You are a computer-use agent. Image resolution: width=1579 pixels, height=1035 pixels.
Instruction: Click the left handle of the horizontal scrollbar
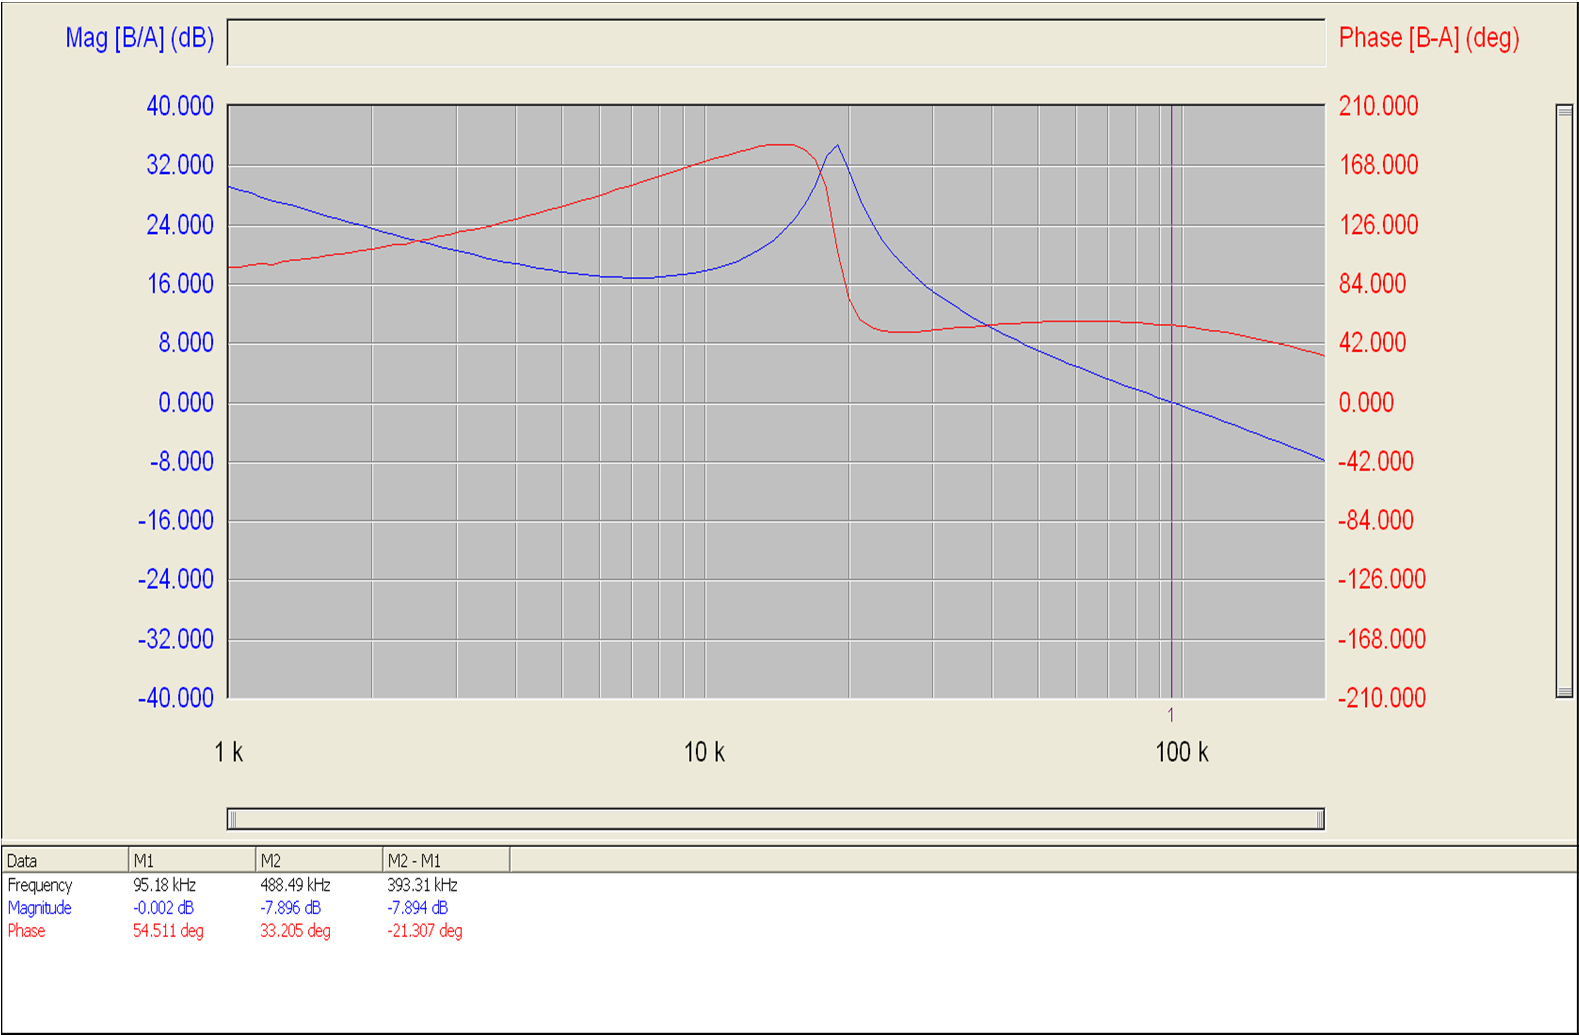pos(232,819)
